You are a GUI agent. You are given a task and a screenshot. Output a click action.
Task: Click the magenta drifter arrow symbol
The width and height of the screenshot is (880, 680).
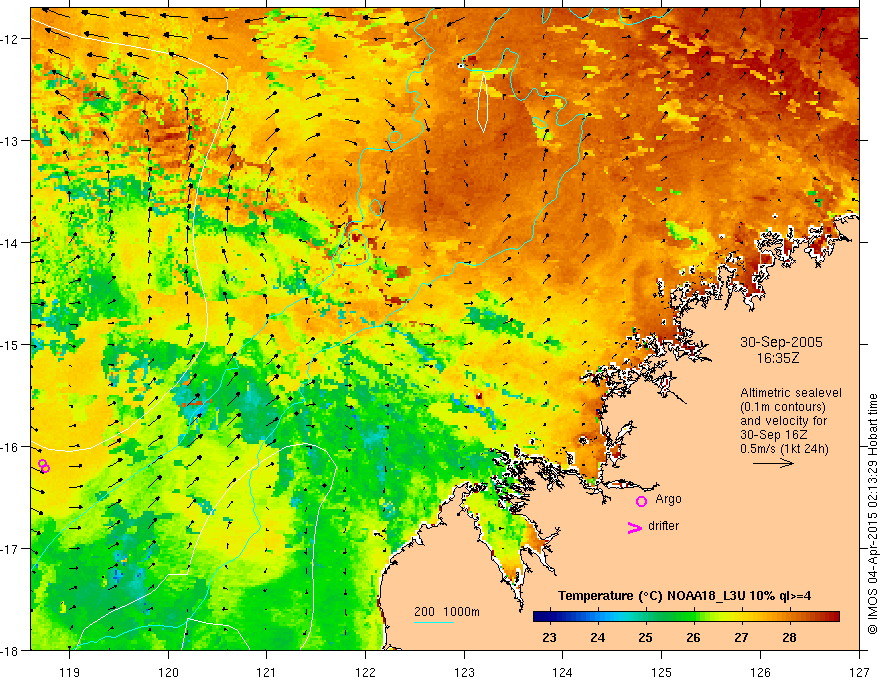635,528
